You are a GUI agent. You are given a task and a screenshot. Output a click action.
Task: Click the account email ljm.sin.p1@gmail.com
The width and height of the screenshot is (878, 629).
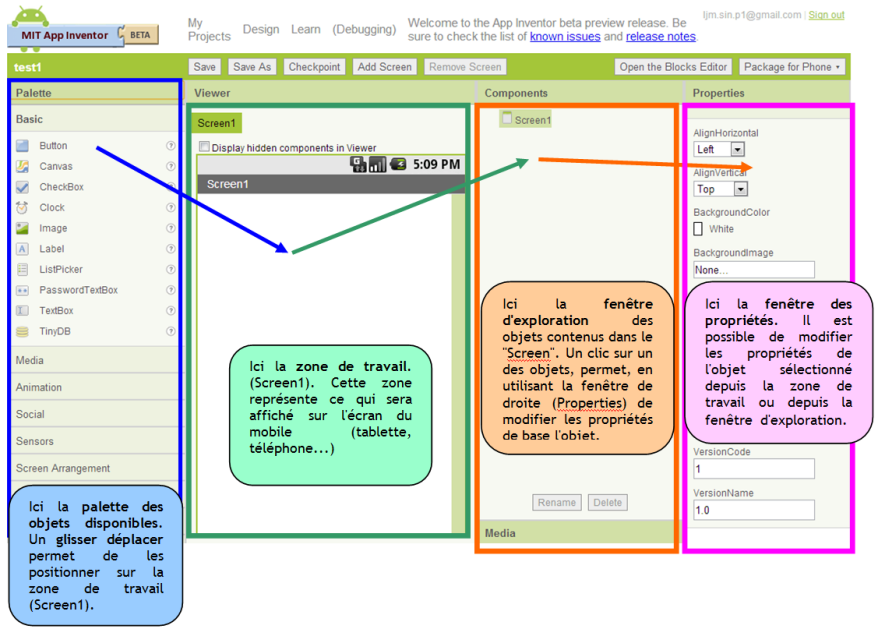click(752, 15)
